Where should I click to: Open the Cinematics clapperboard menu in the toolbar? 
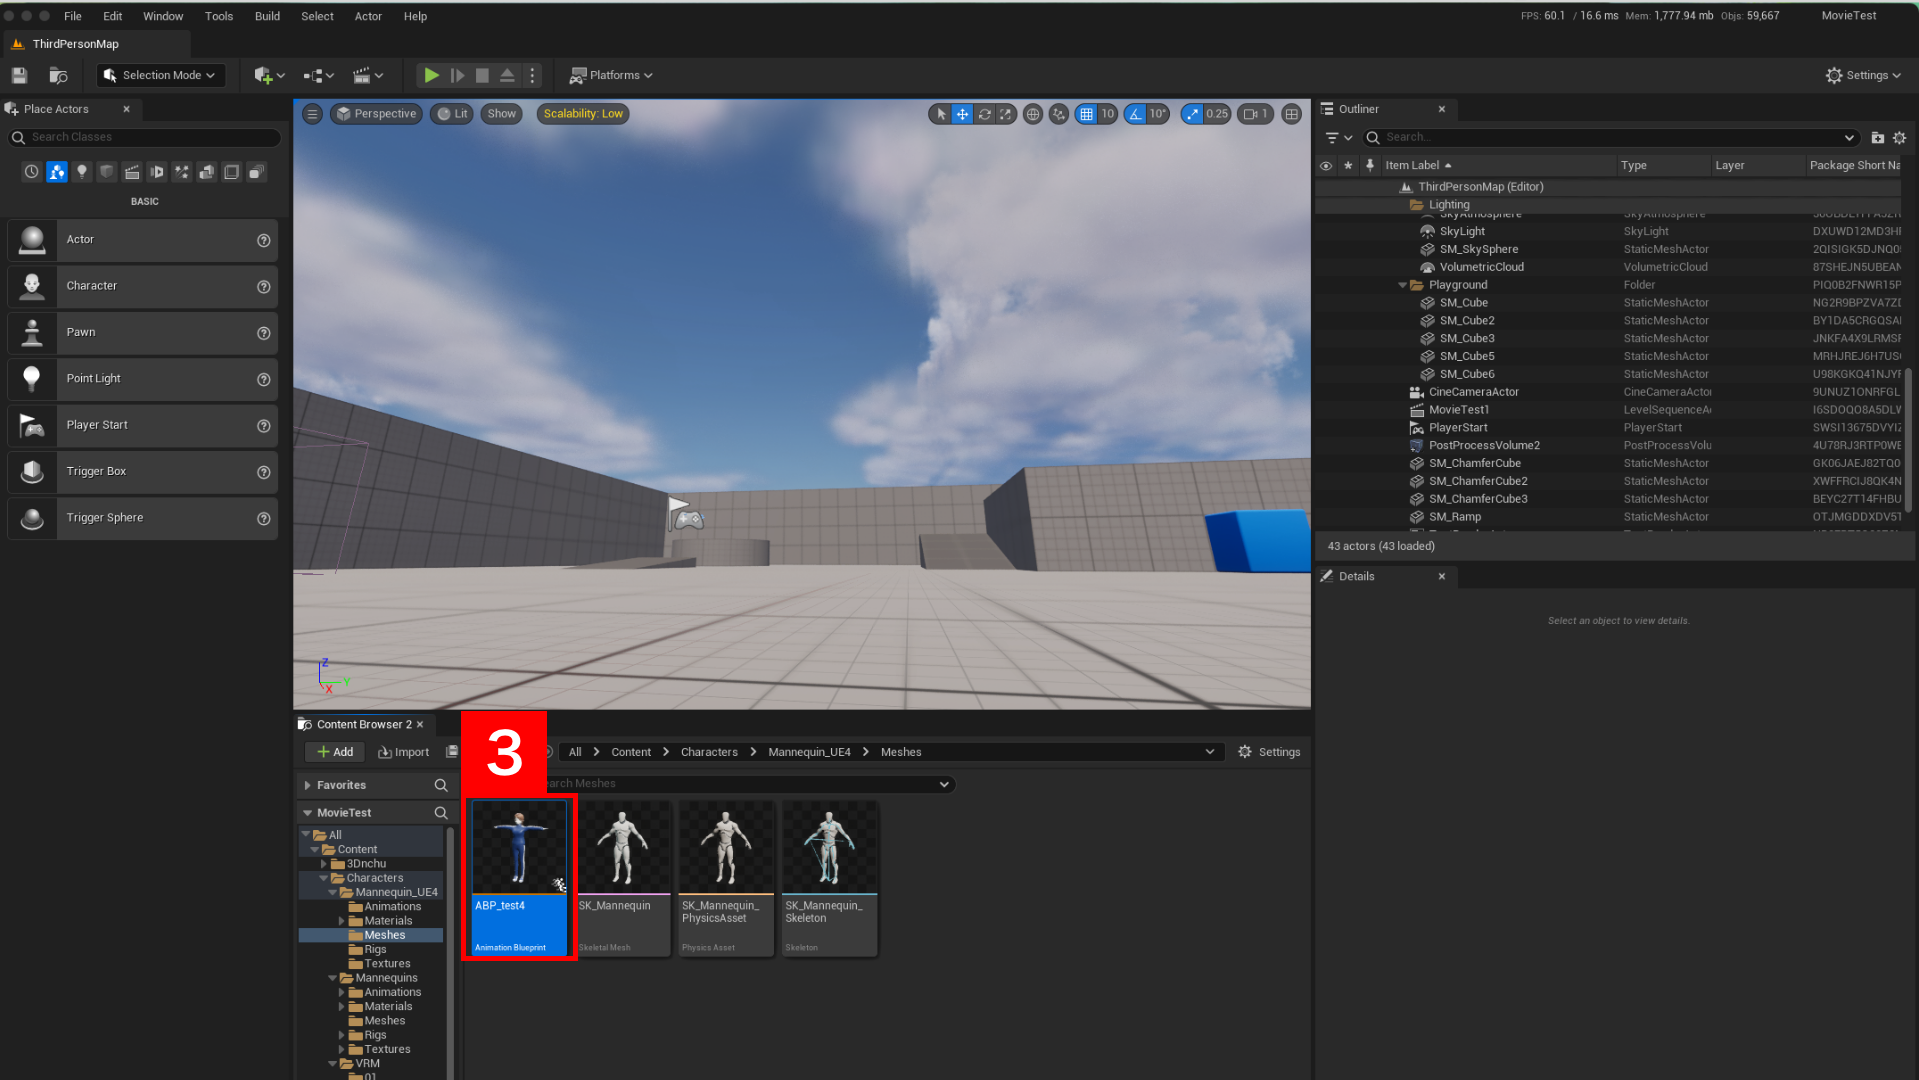(364, 75)
